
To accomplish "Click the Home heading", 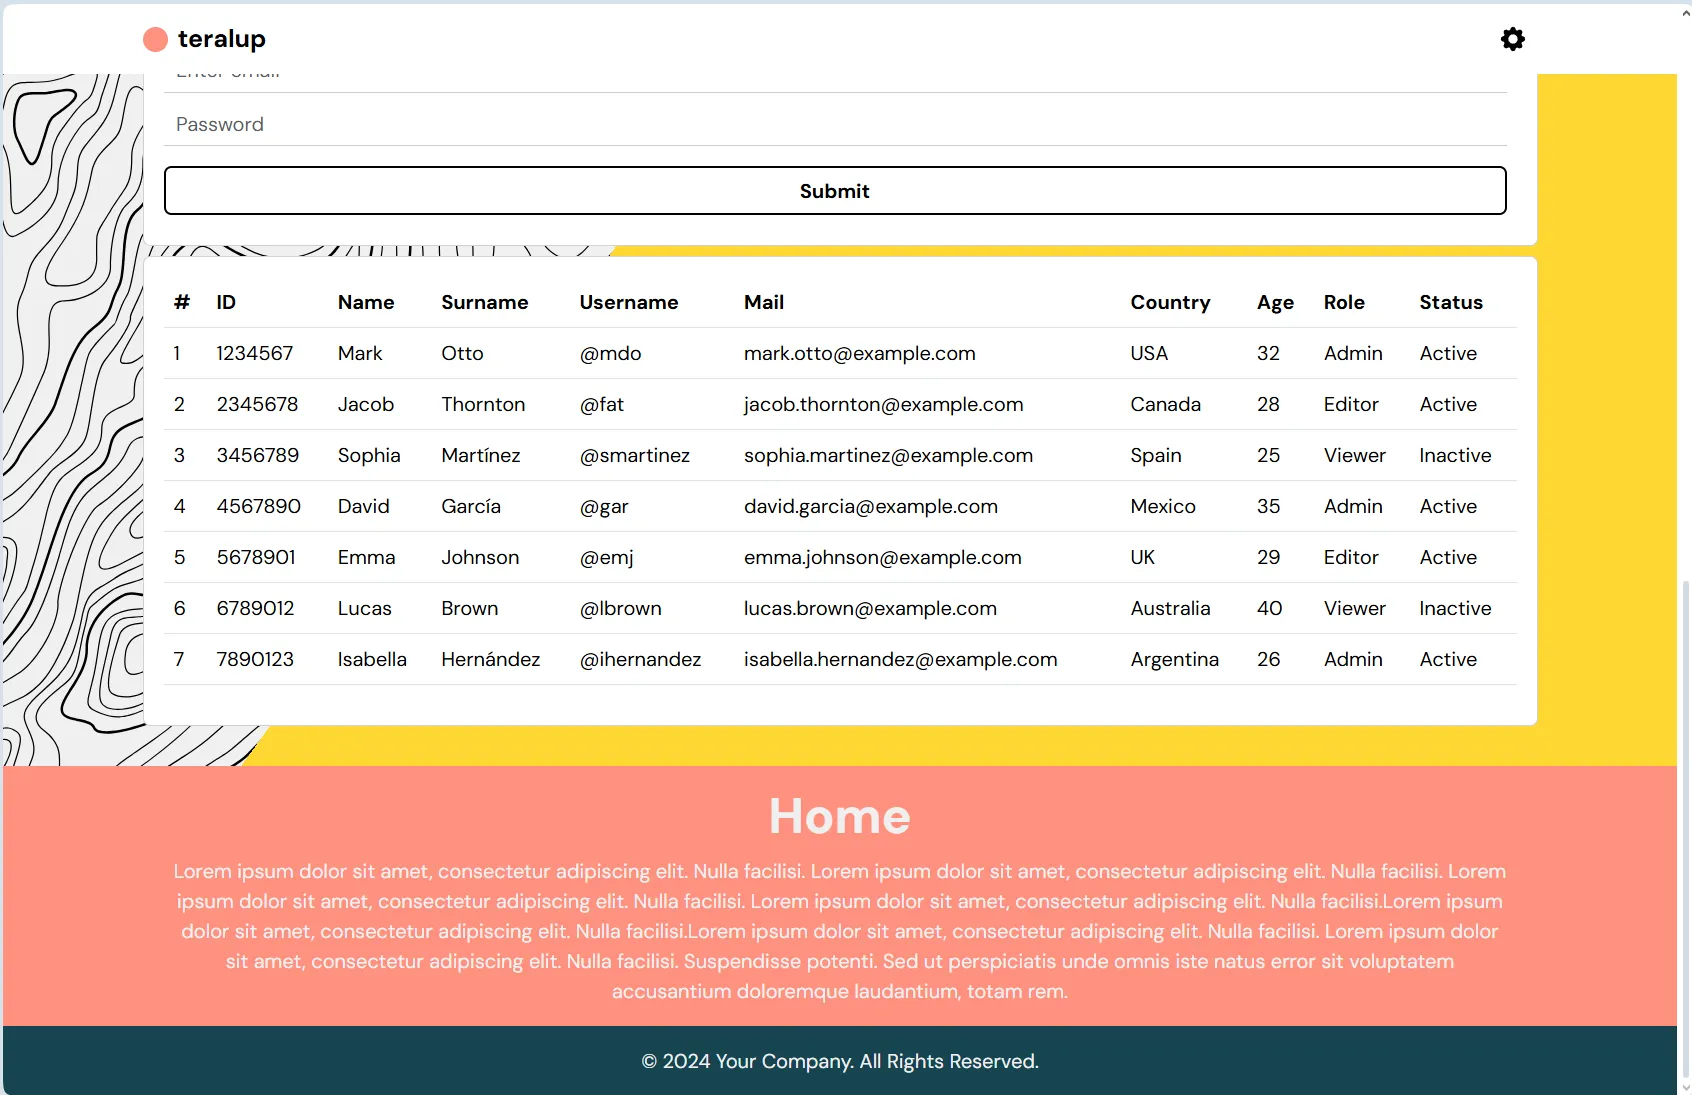I will click(x=840, y=816).
